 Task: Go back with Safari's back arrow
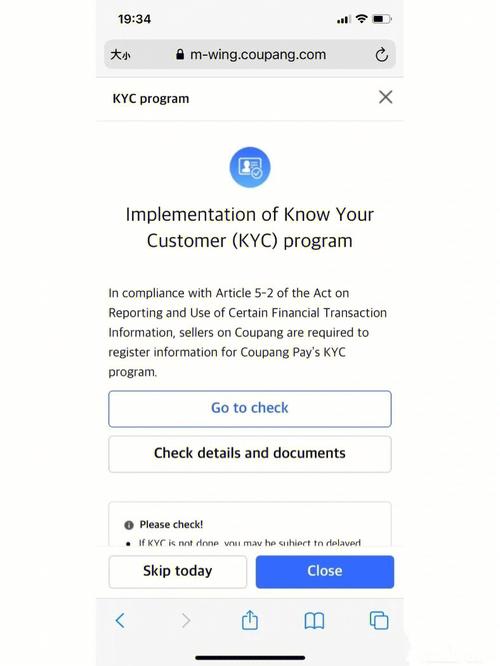pyautogui.click(x=120, y=621)
